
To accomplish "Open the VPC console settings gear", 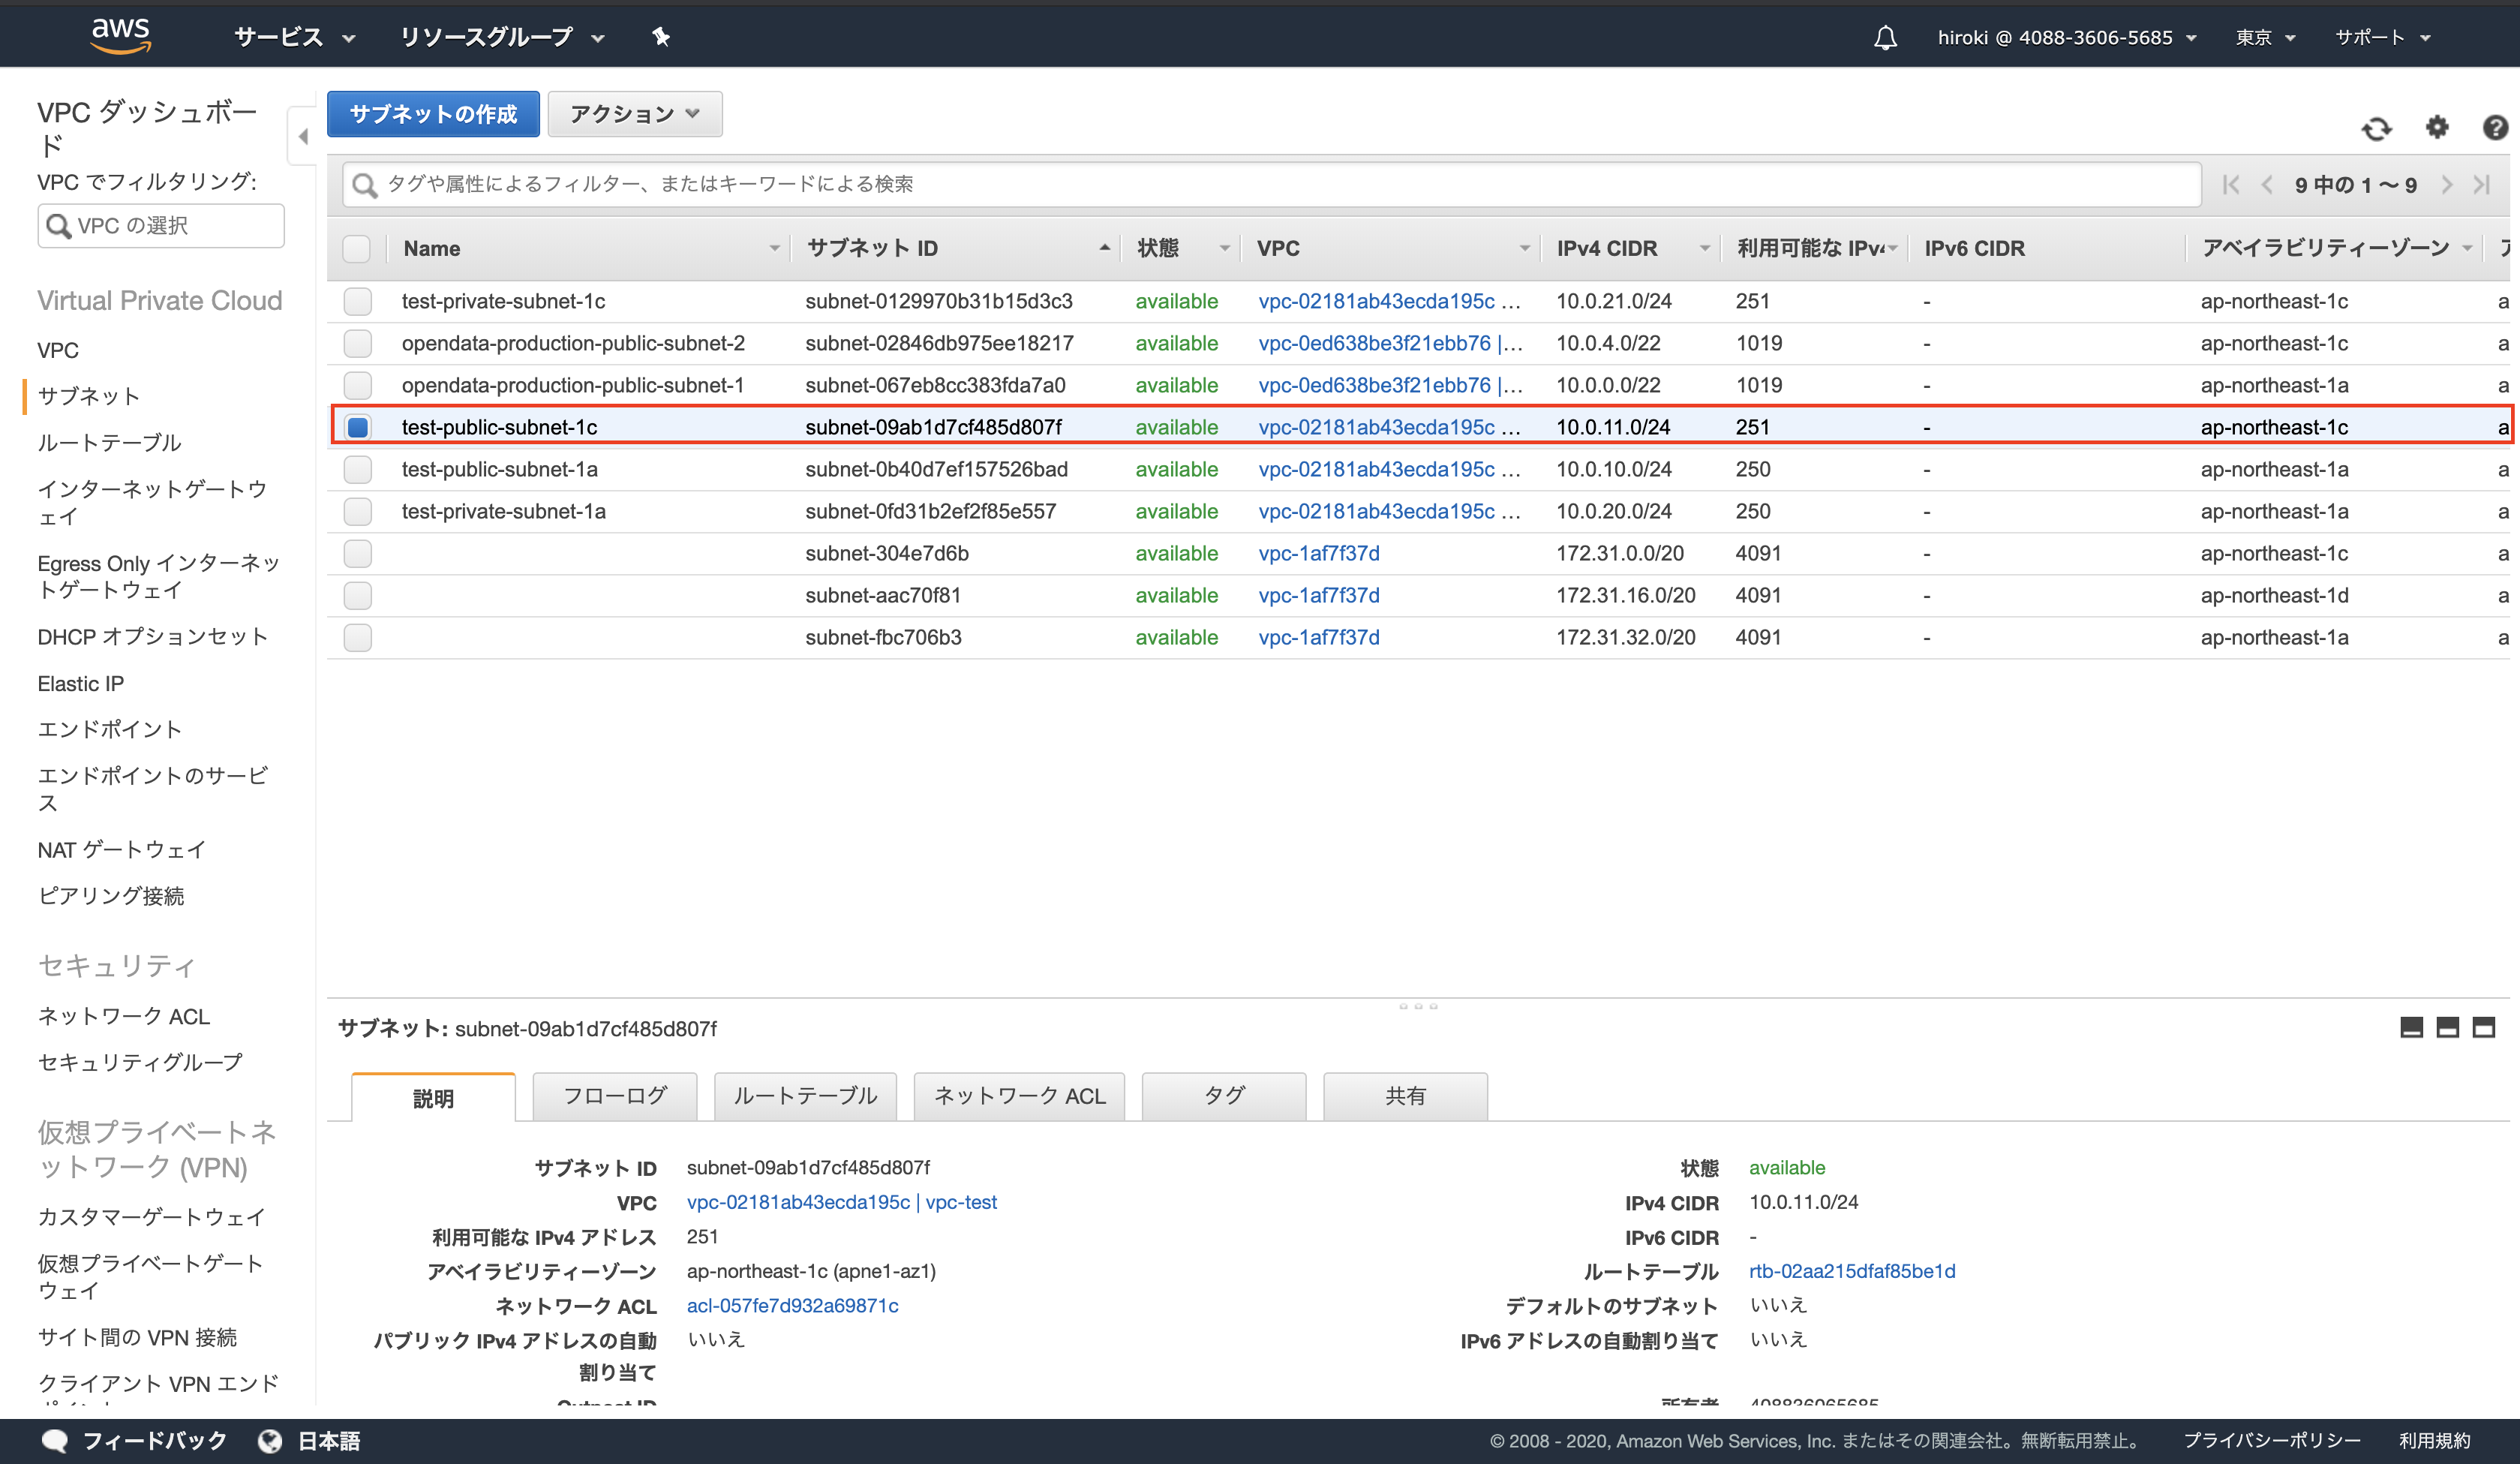I will click(x=2437, y=128).
